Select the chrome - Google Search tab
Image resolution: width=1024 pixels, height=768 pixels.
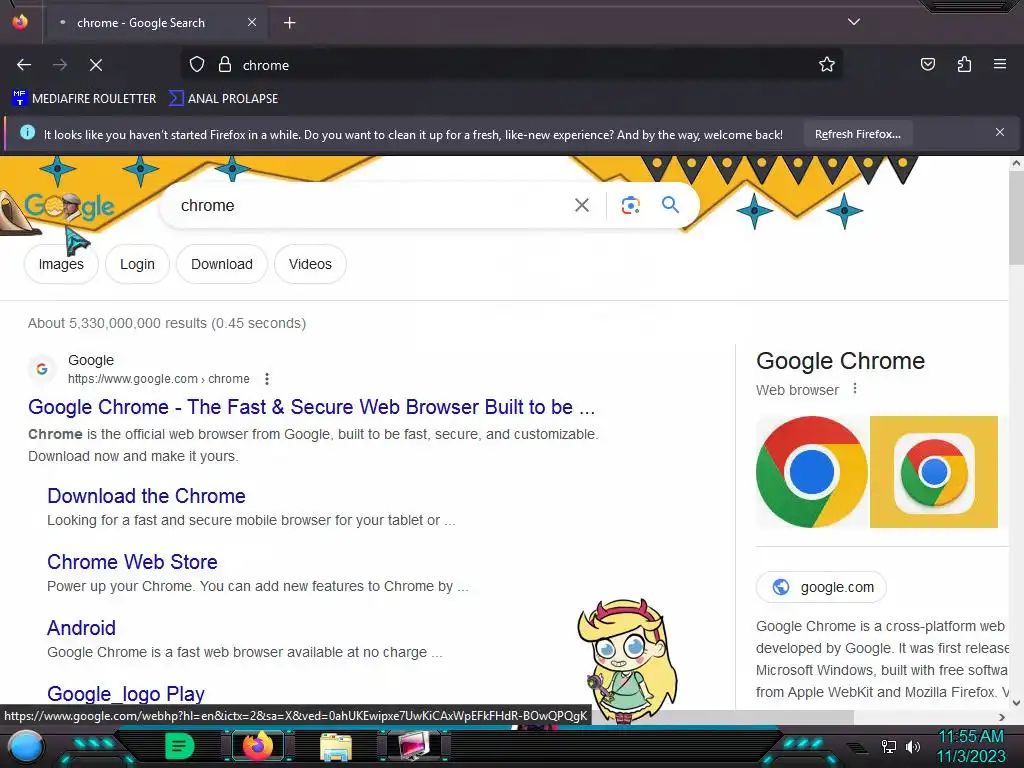coord(155,23)
